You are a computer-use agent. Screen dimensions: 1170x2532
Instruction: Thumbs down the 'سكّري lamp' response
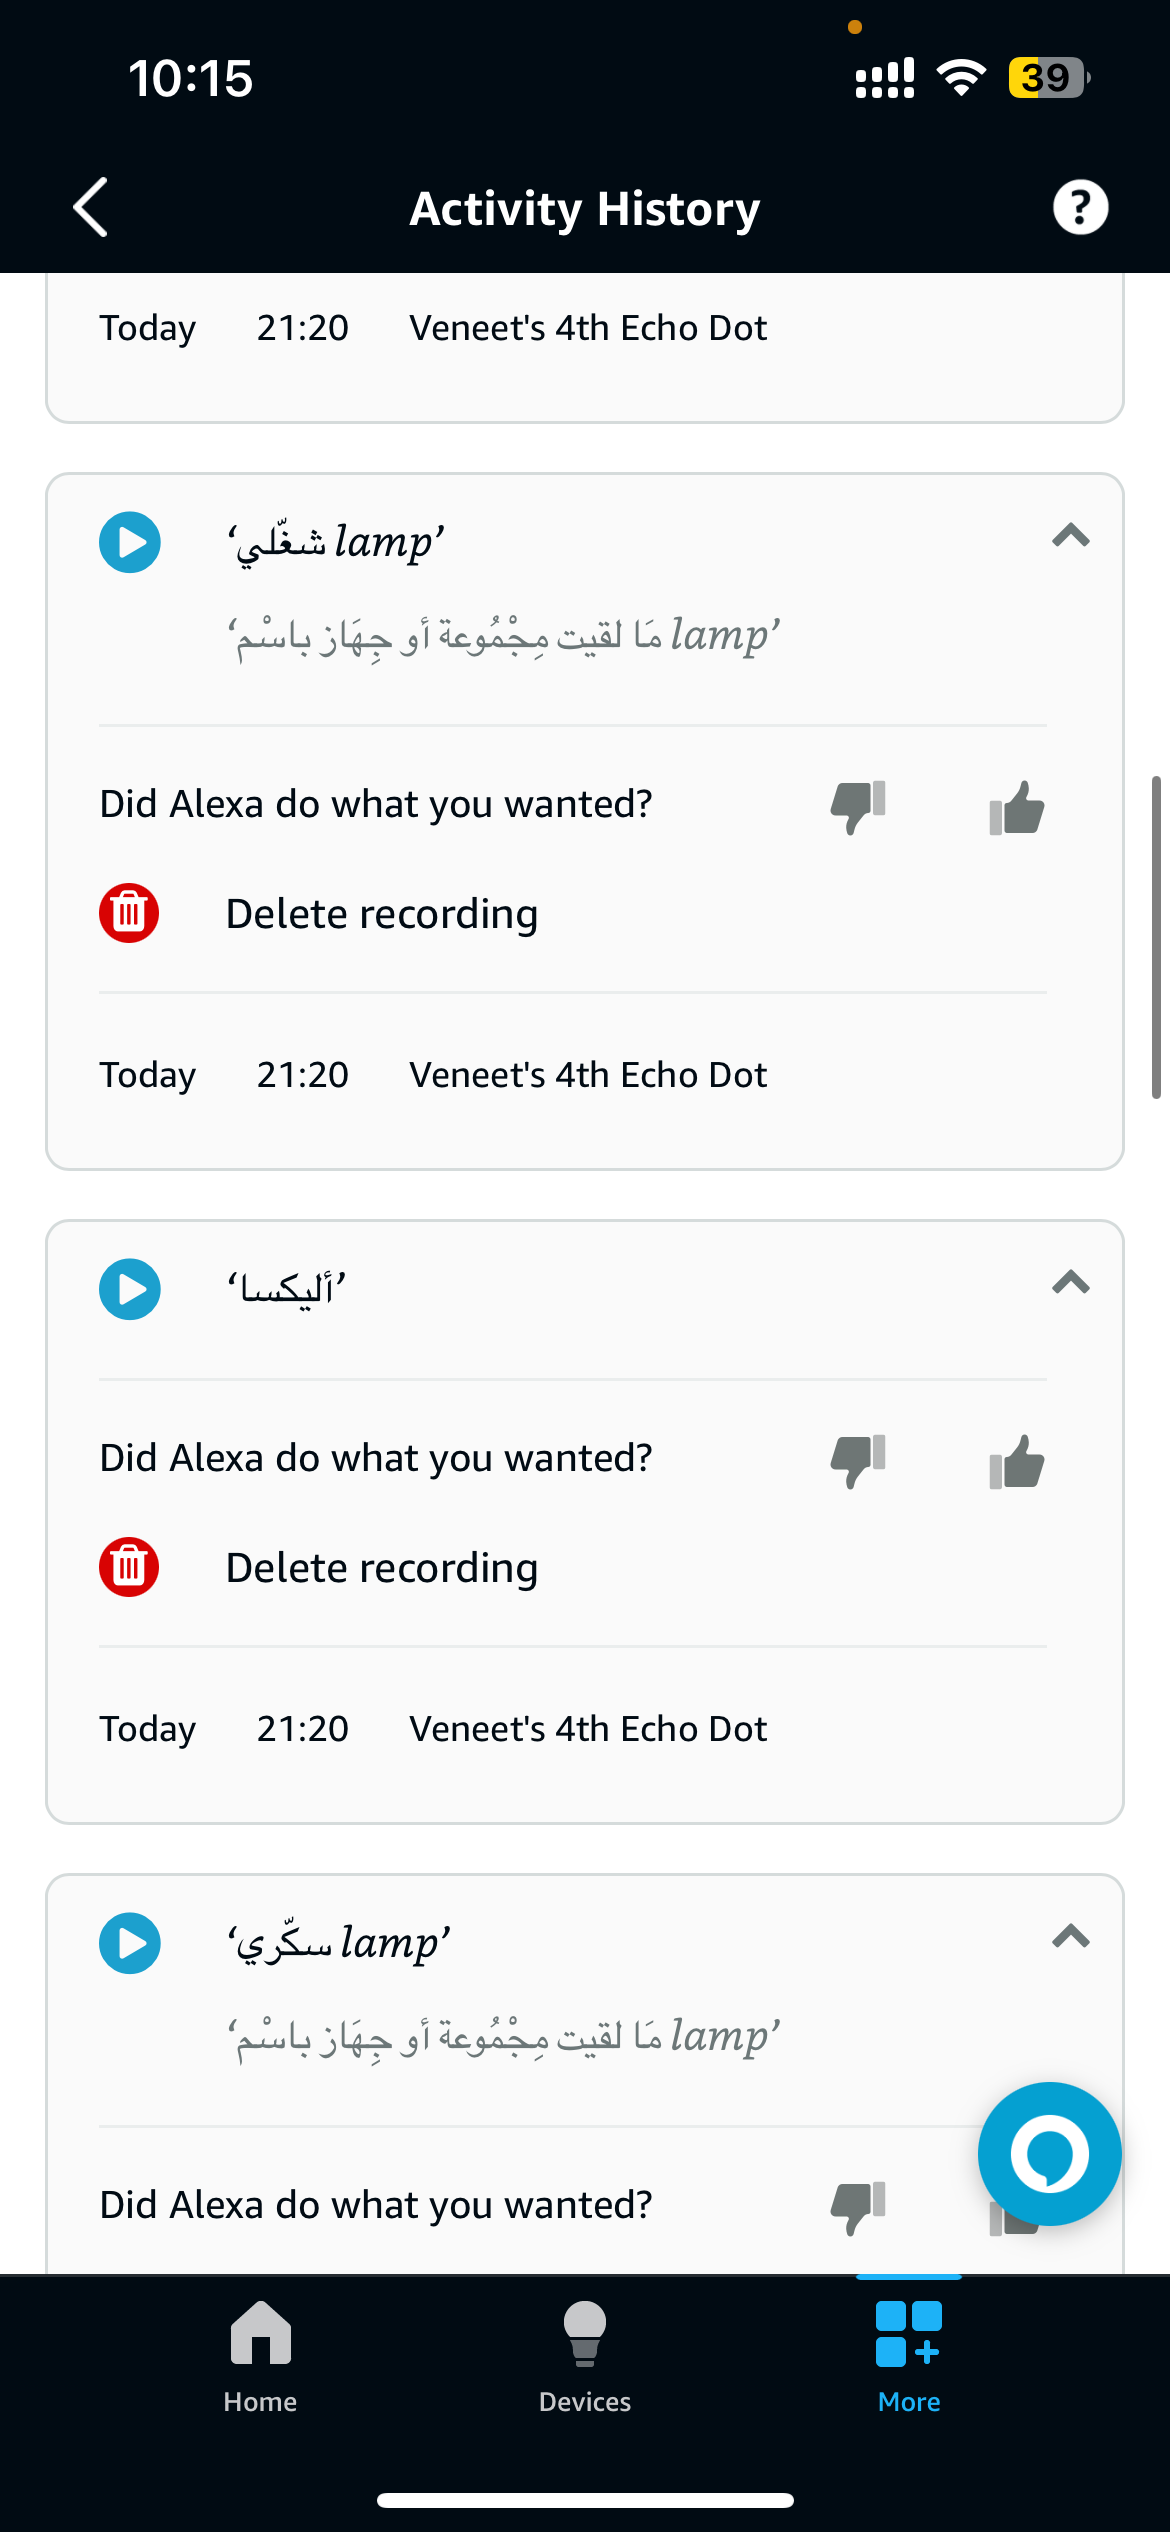pyautogui.click(x=858, y=2207)
